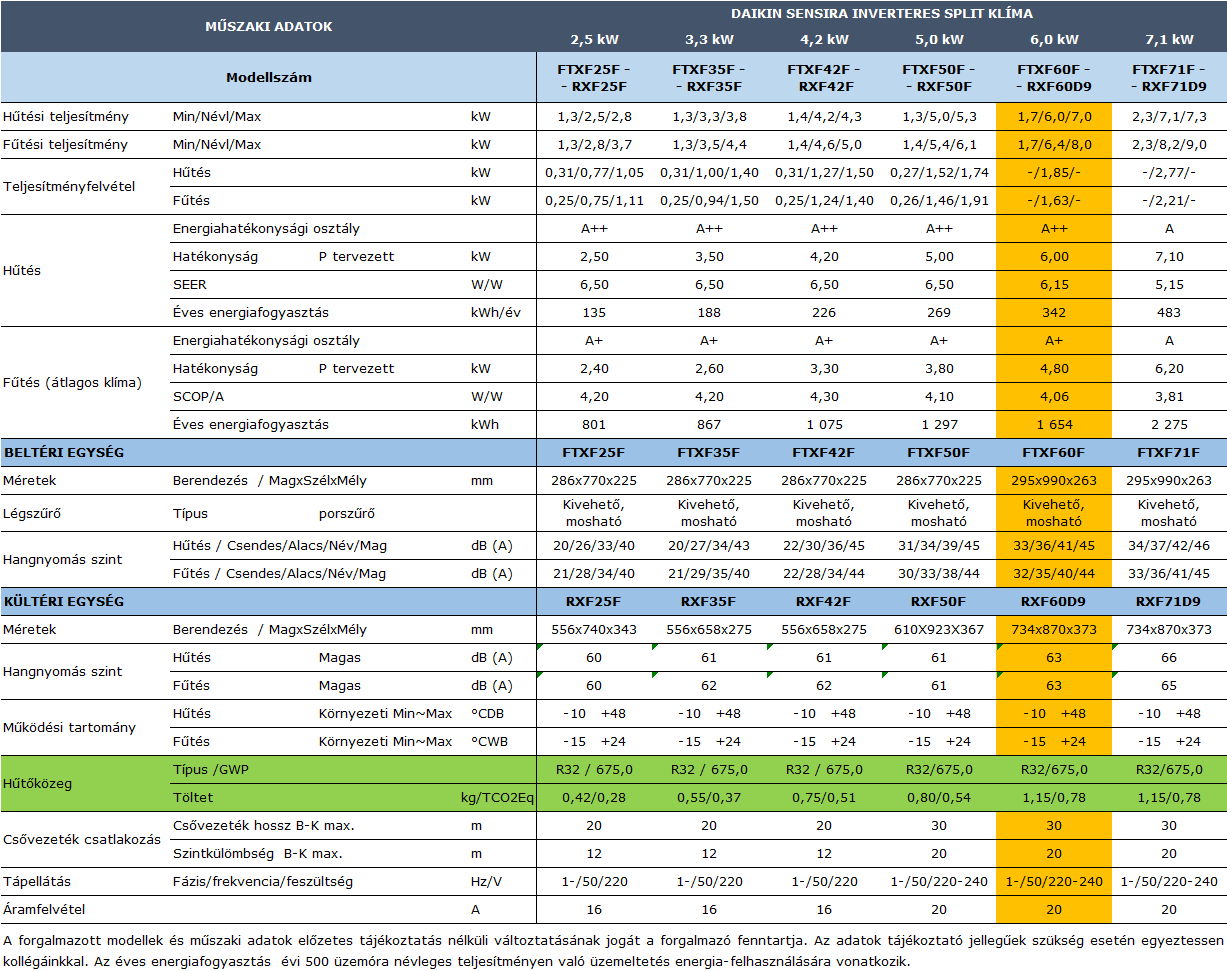Click indoor dimensions '295x990x263' in highlighted column
Viewport: 1227px width, 971px height.
pos(1054,480)
